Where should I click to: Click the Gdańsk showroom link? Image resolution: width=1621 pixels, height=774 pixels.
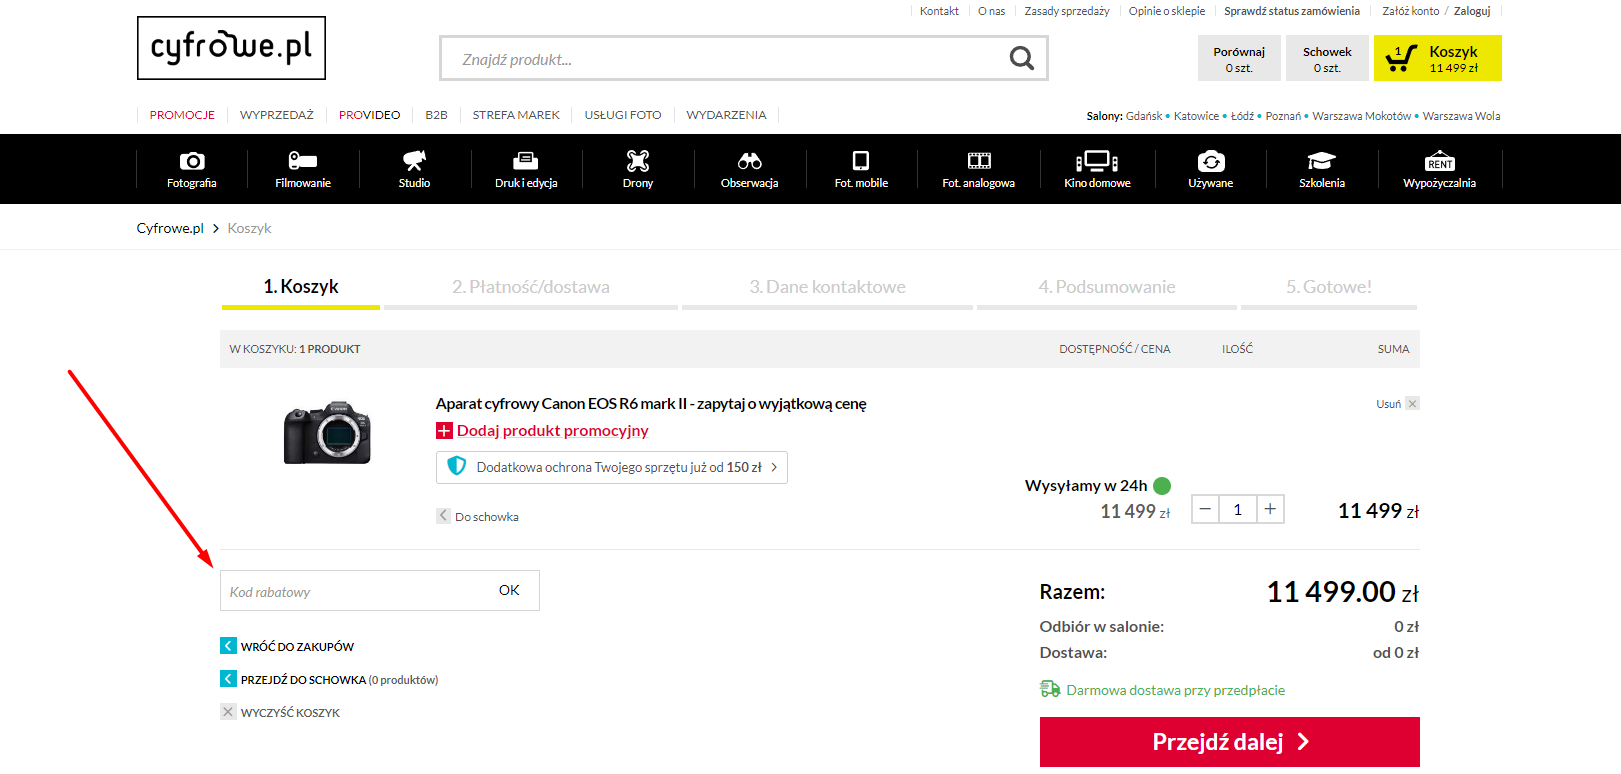click(1144, 116)
